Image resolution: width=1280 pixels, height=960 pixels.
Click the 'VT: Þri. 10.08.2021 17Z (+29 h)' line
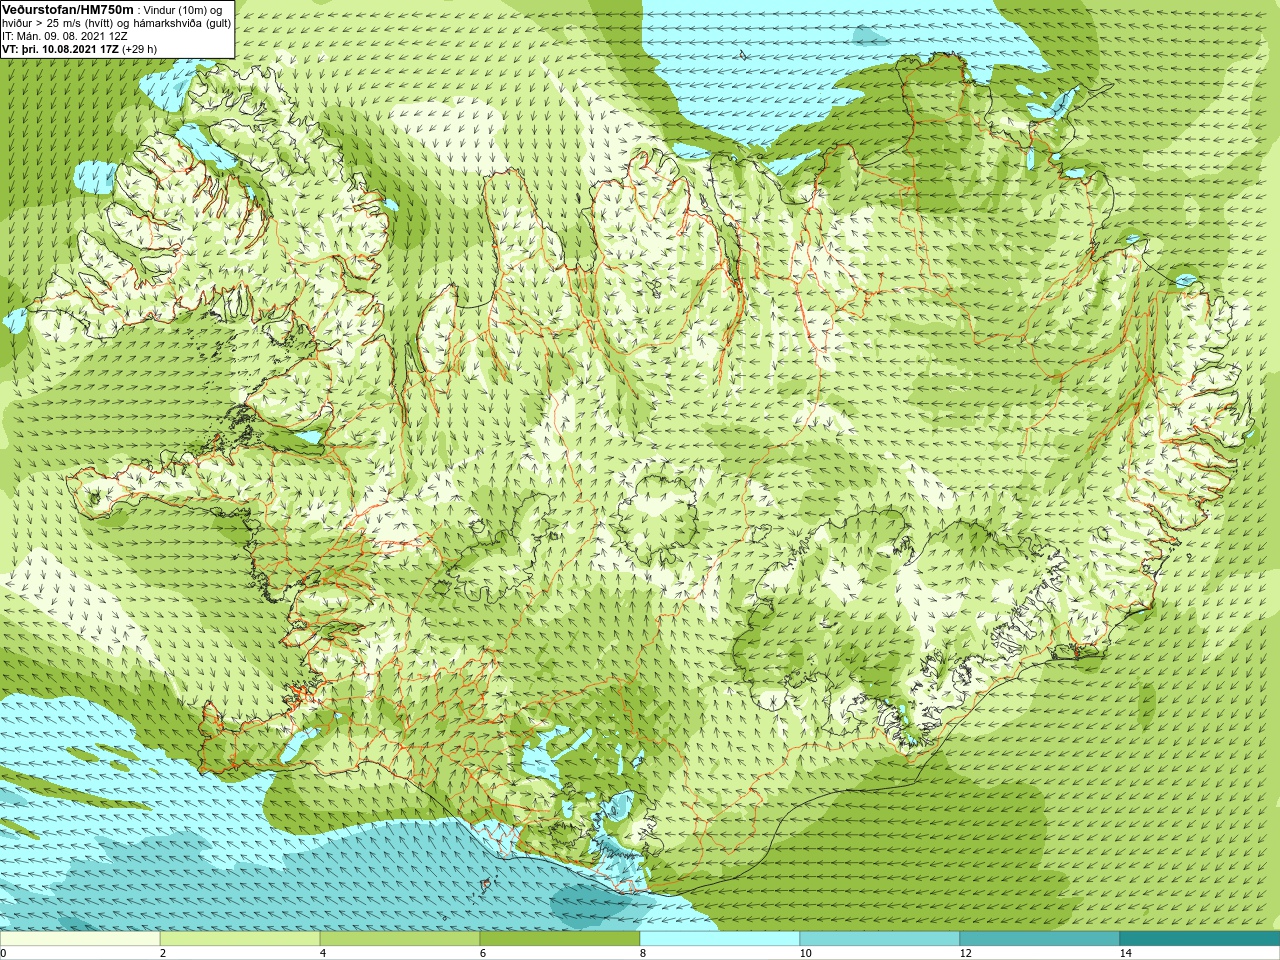(x=79, y=48)
